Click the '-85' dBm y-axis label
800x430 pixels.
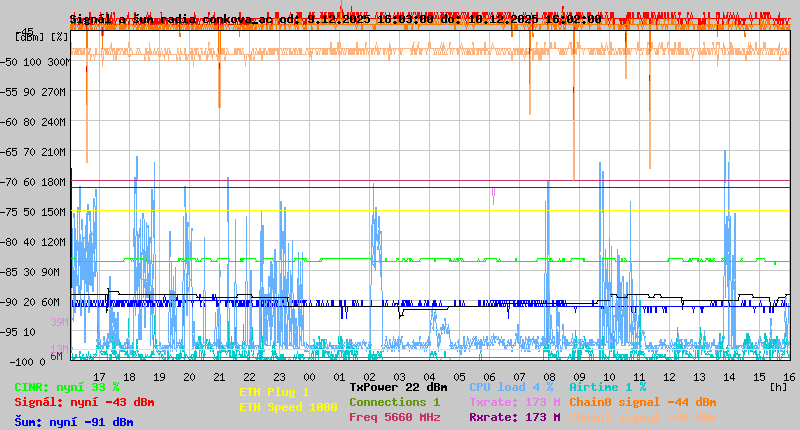click(9, 272)
